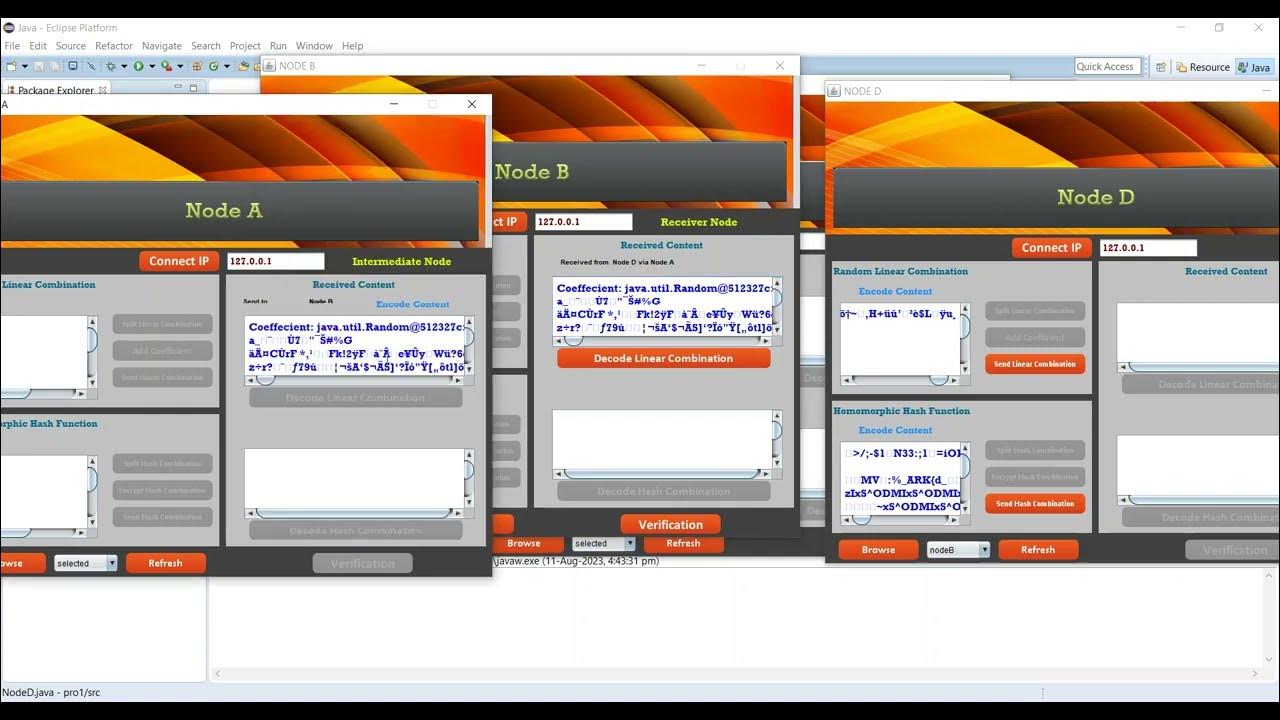Click the green Run toolbar icon
Screen dimensions: 1280x720
(x=139, y=66)
